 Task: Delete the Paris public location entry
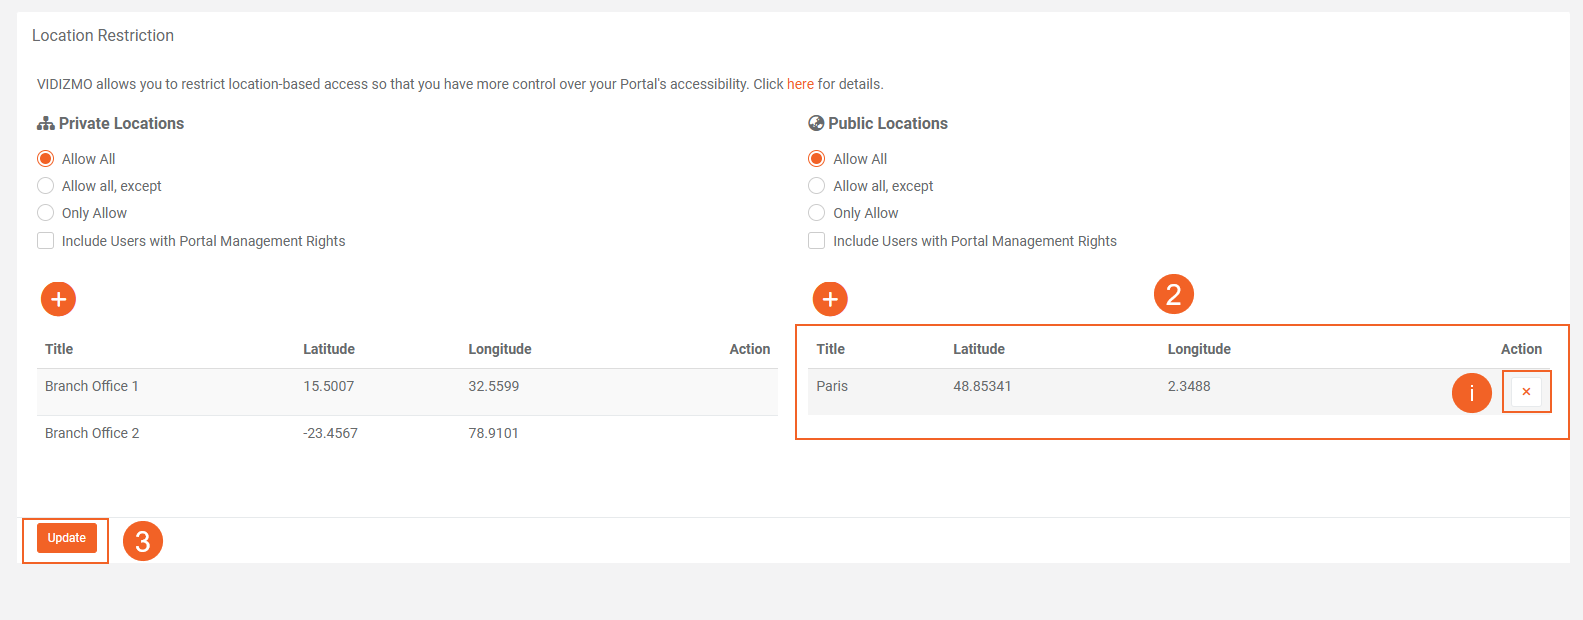tap(1526, 392)
